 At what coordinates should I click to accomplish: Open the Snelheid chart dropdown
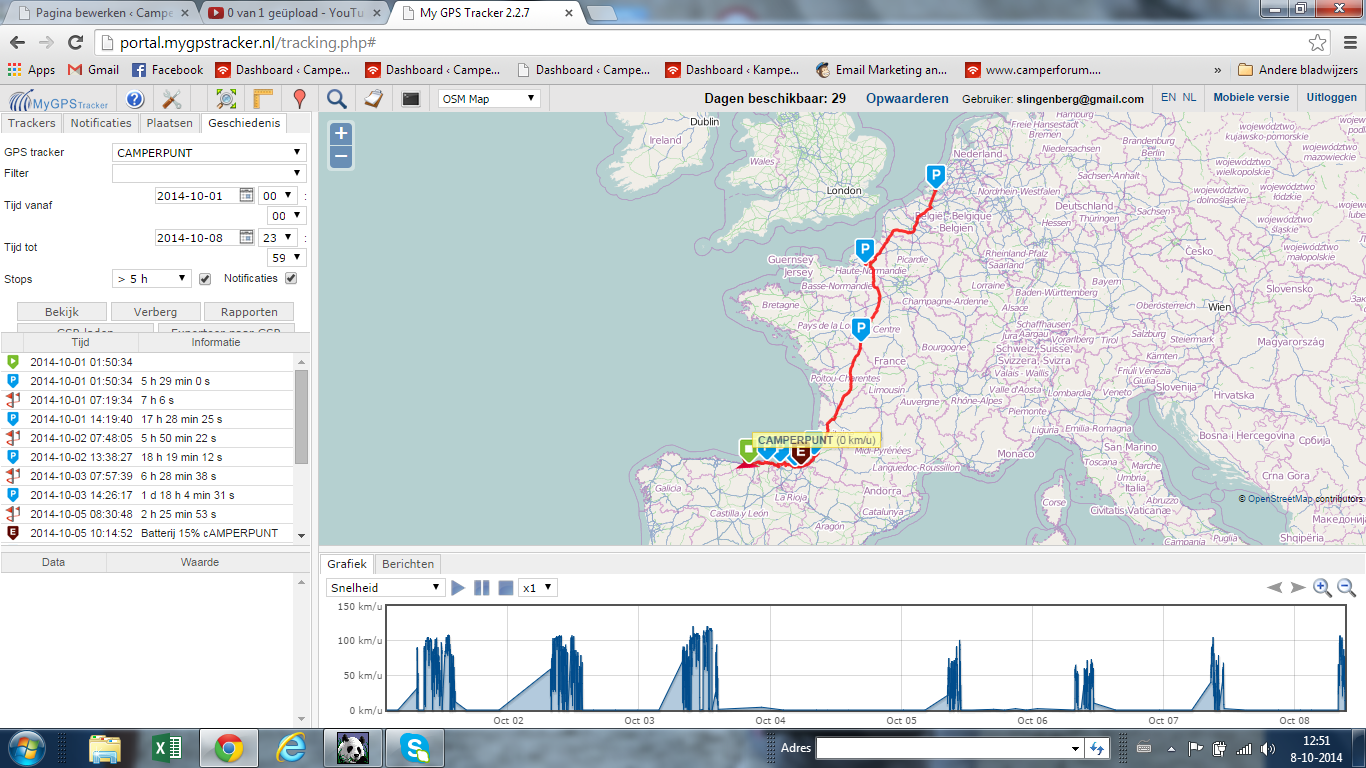click(385, 588)
